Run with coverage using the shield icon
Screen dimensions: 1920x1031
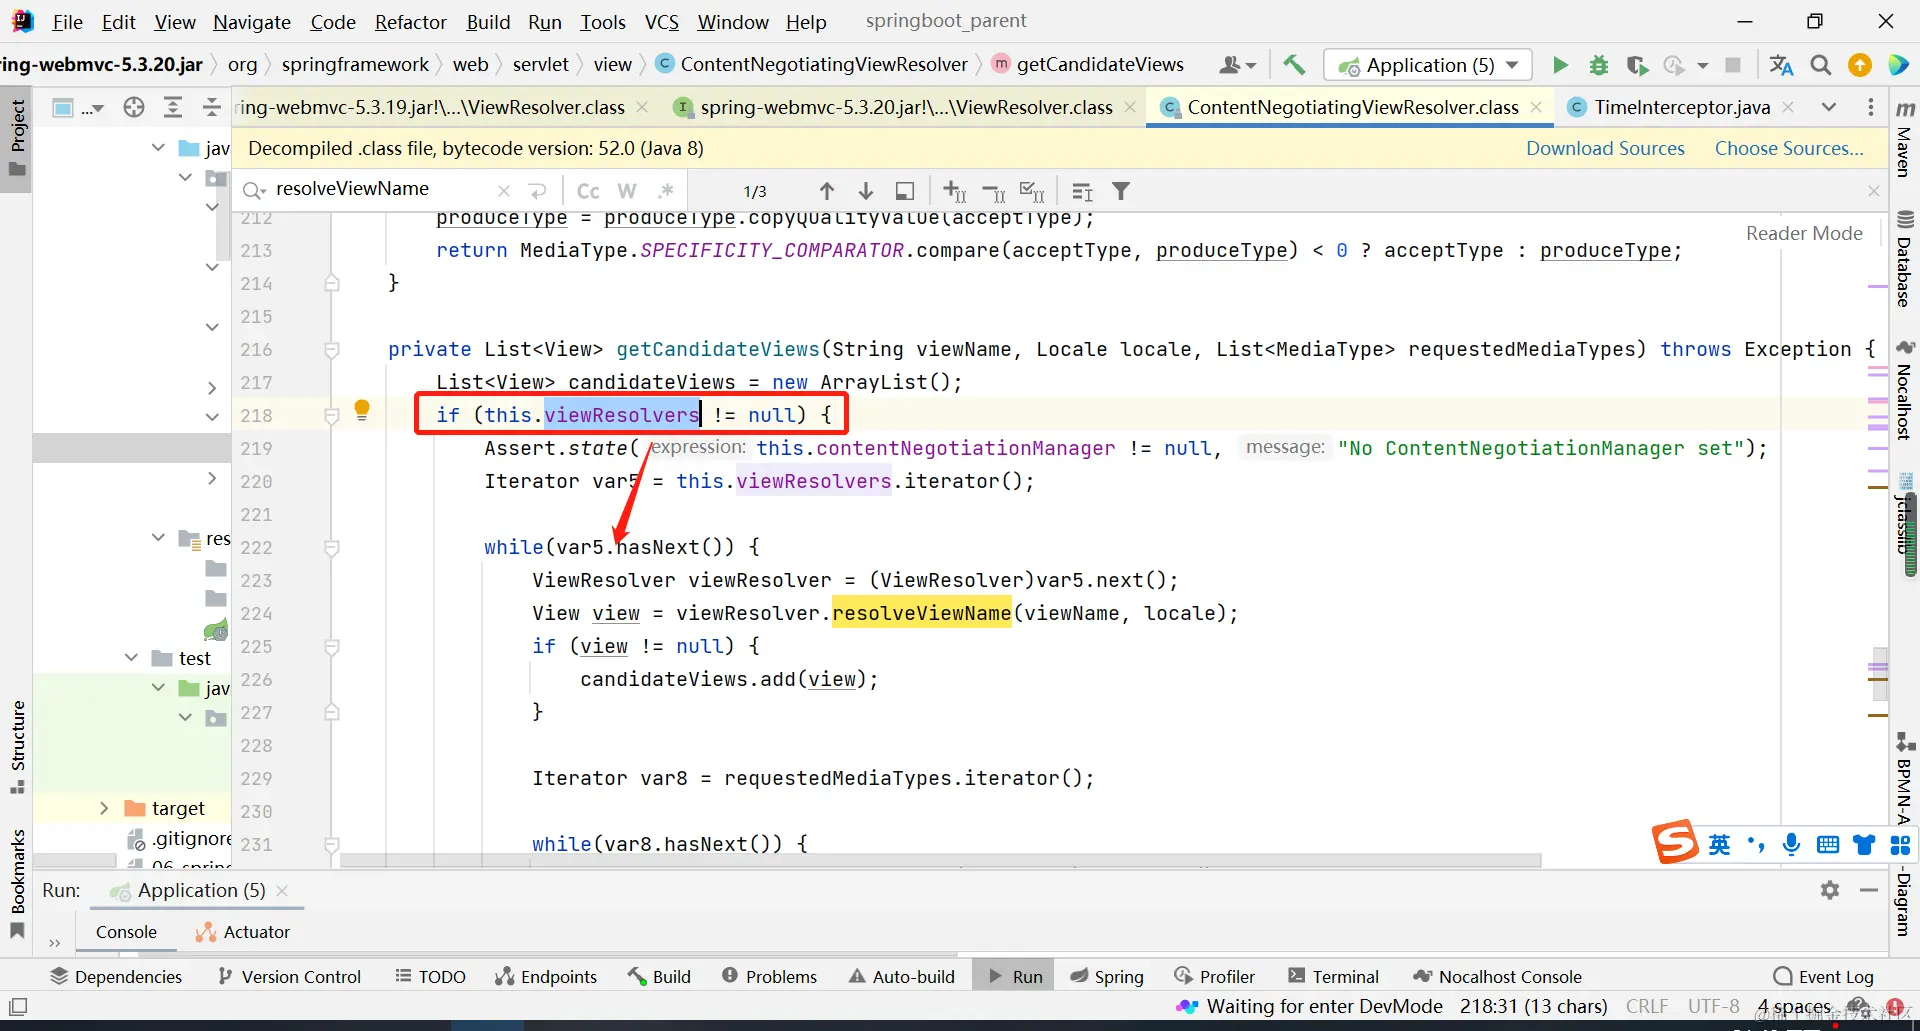1637,65
